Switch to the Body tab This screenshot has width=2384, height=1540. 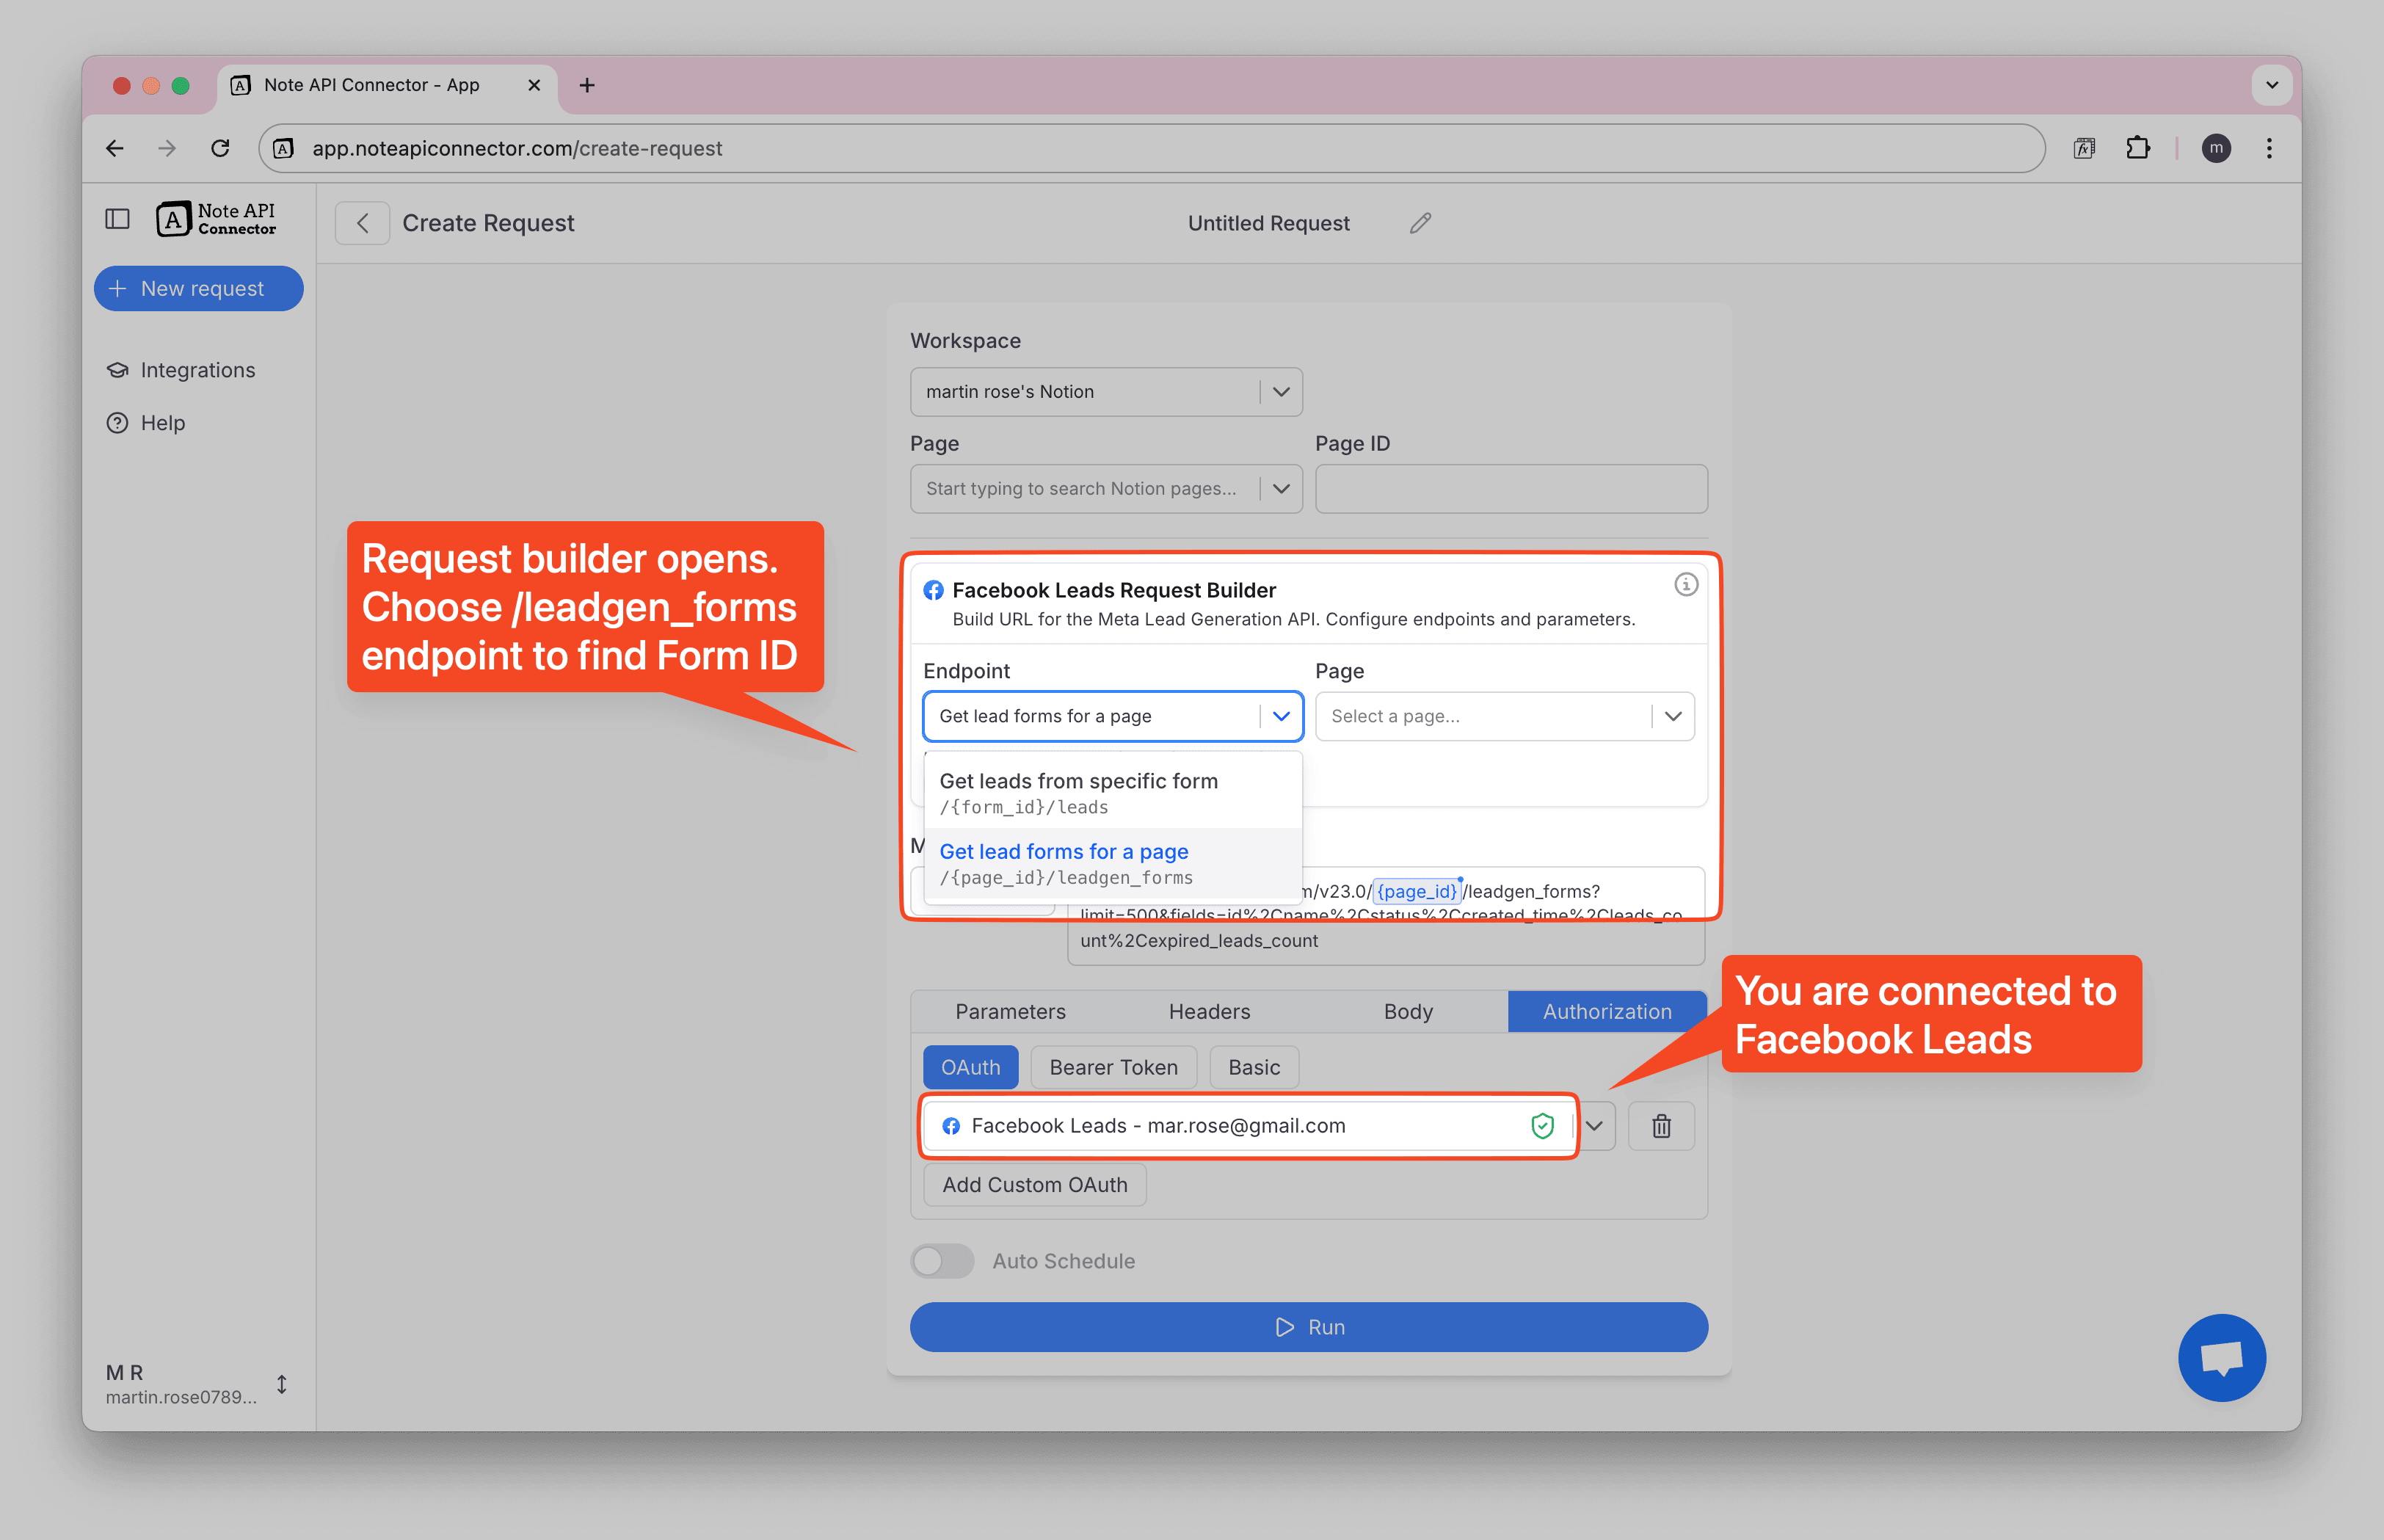(1408, 1011)
